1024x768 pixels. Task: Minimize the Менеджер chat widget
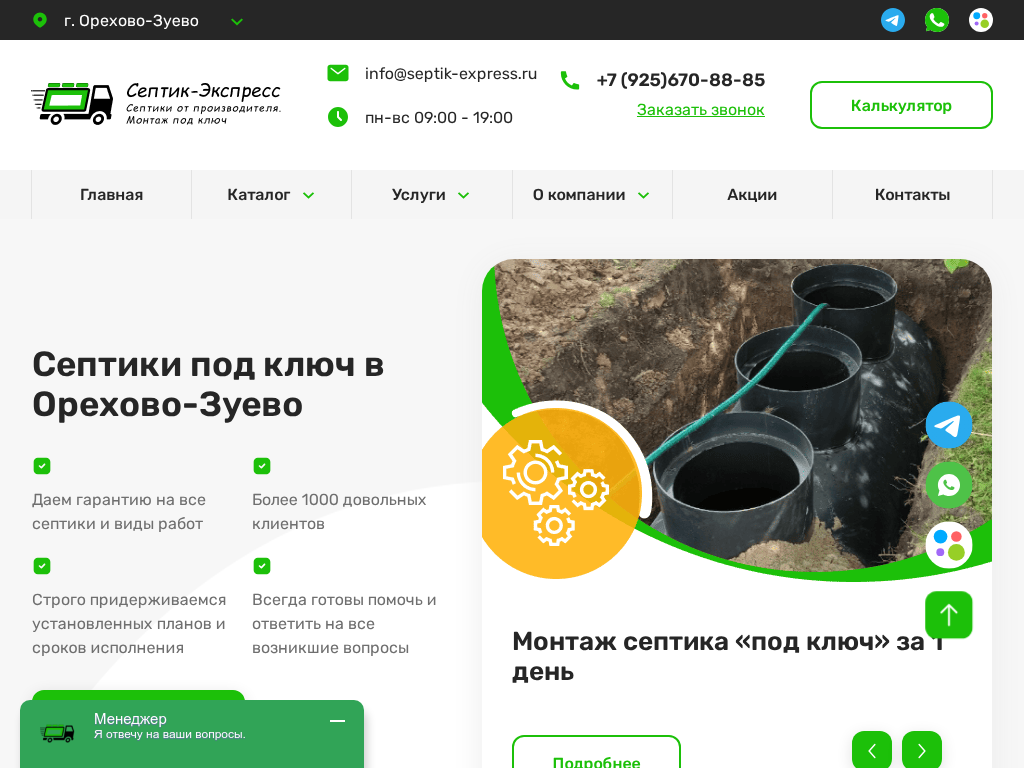[337, 721]
